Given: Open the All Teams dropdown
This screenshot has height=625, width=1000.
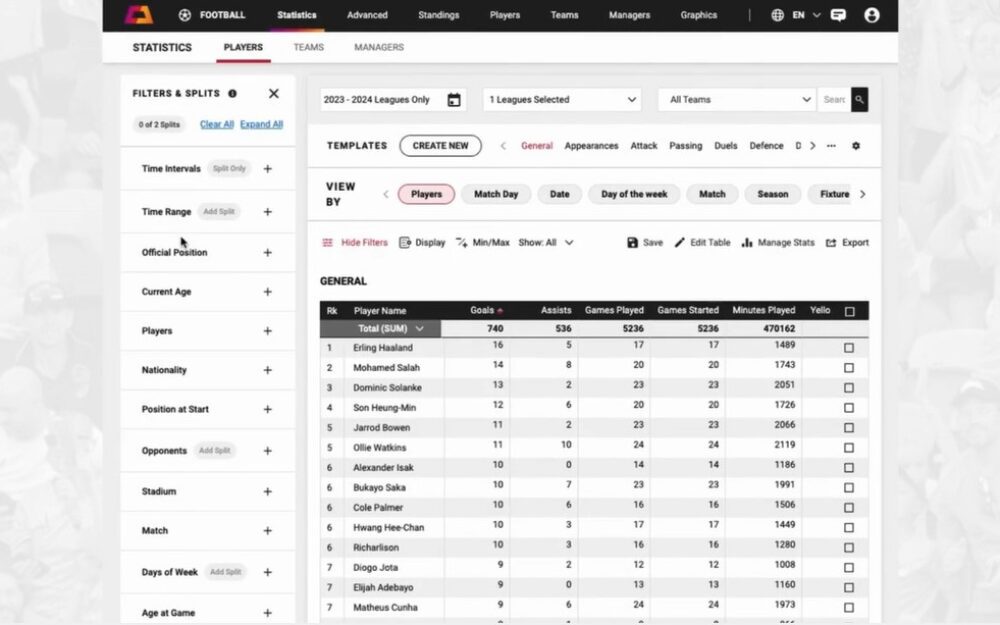Looking at the screenshot, I should pos(736,100).
